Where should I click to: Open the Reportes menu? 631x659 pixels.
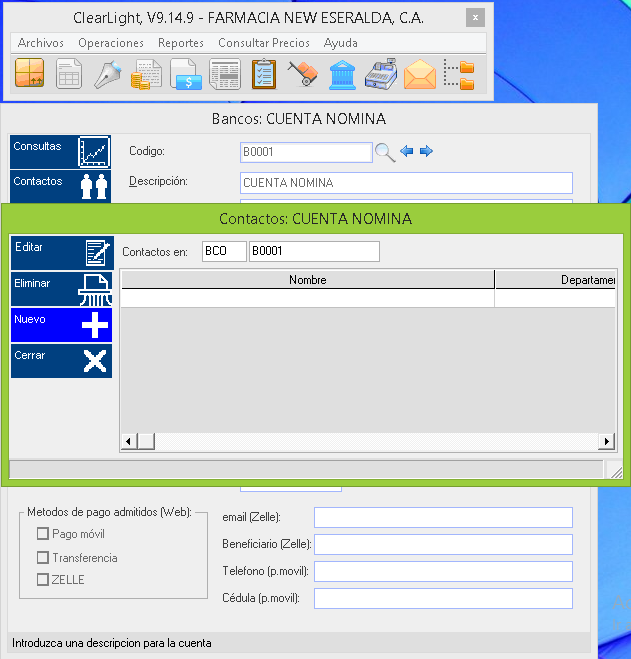click(x=181, y=43)
